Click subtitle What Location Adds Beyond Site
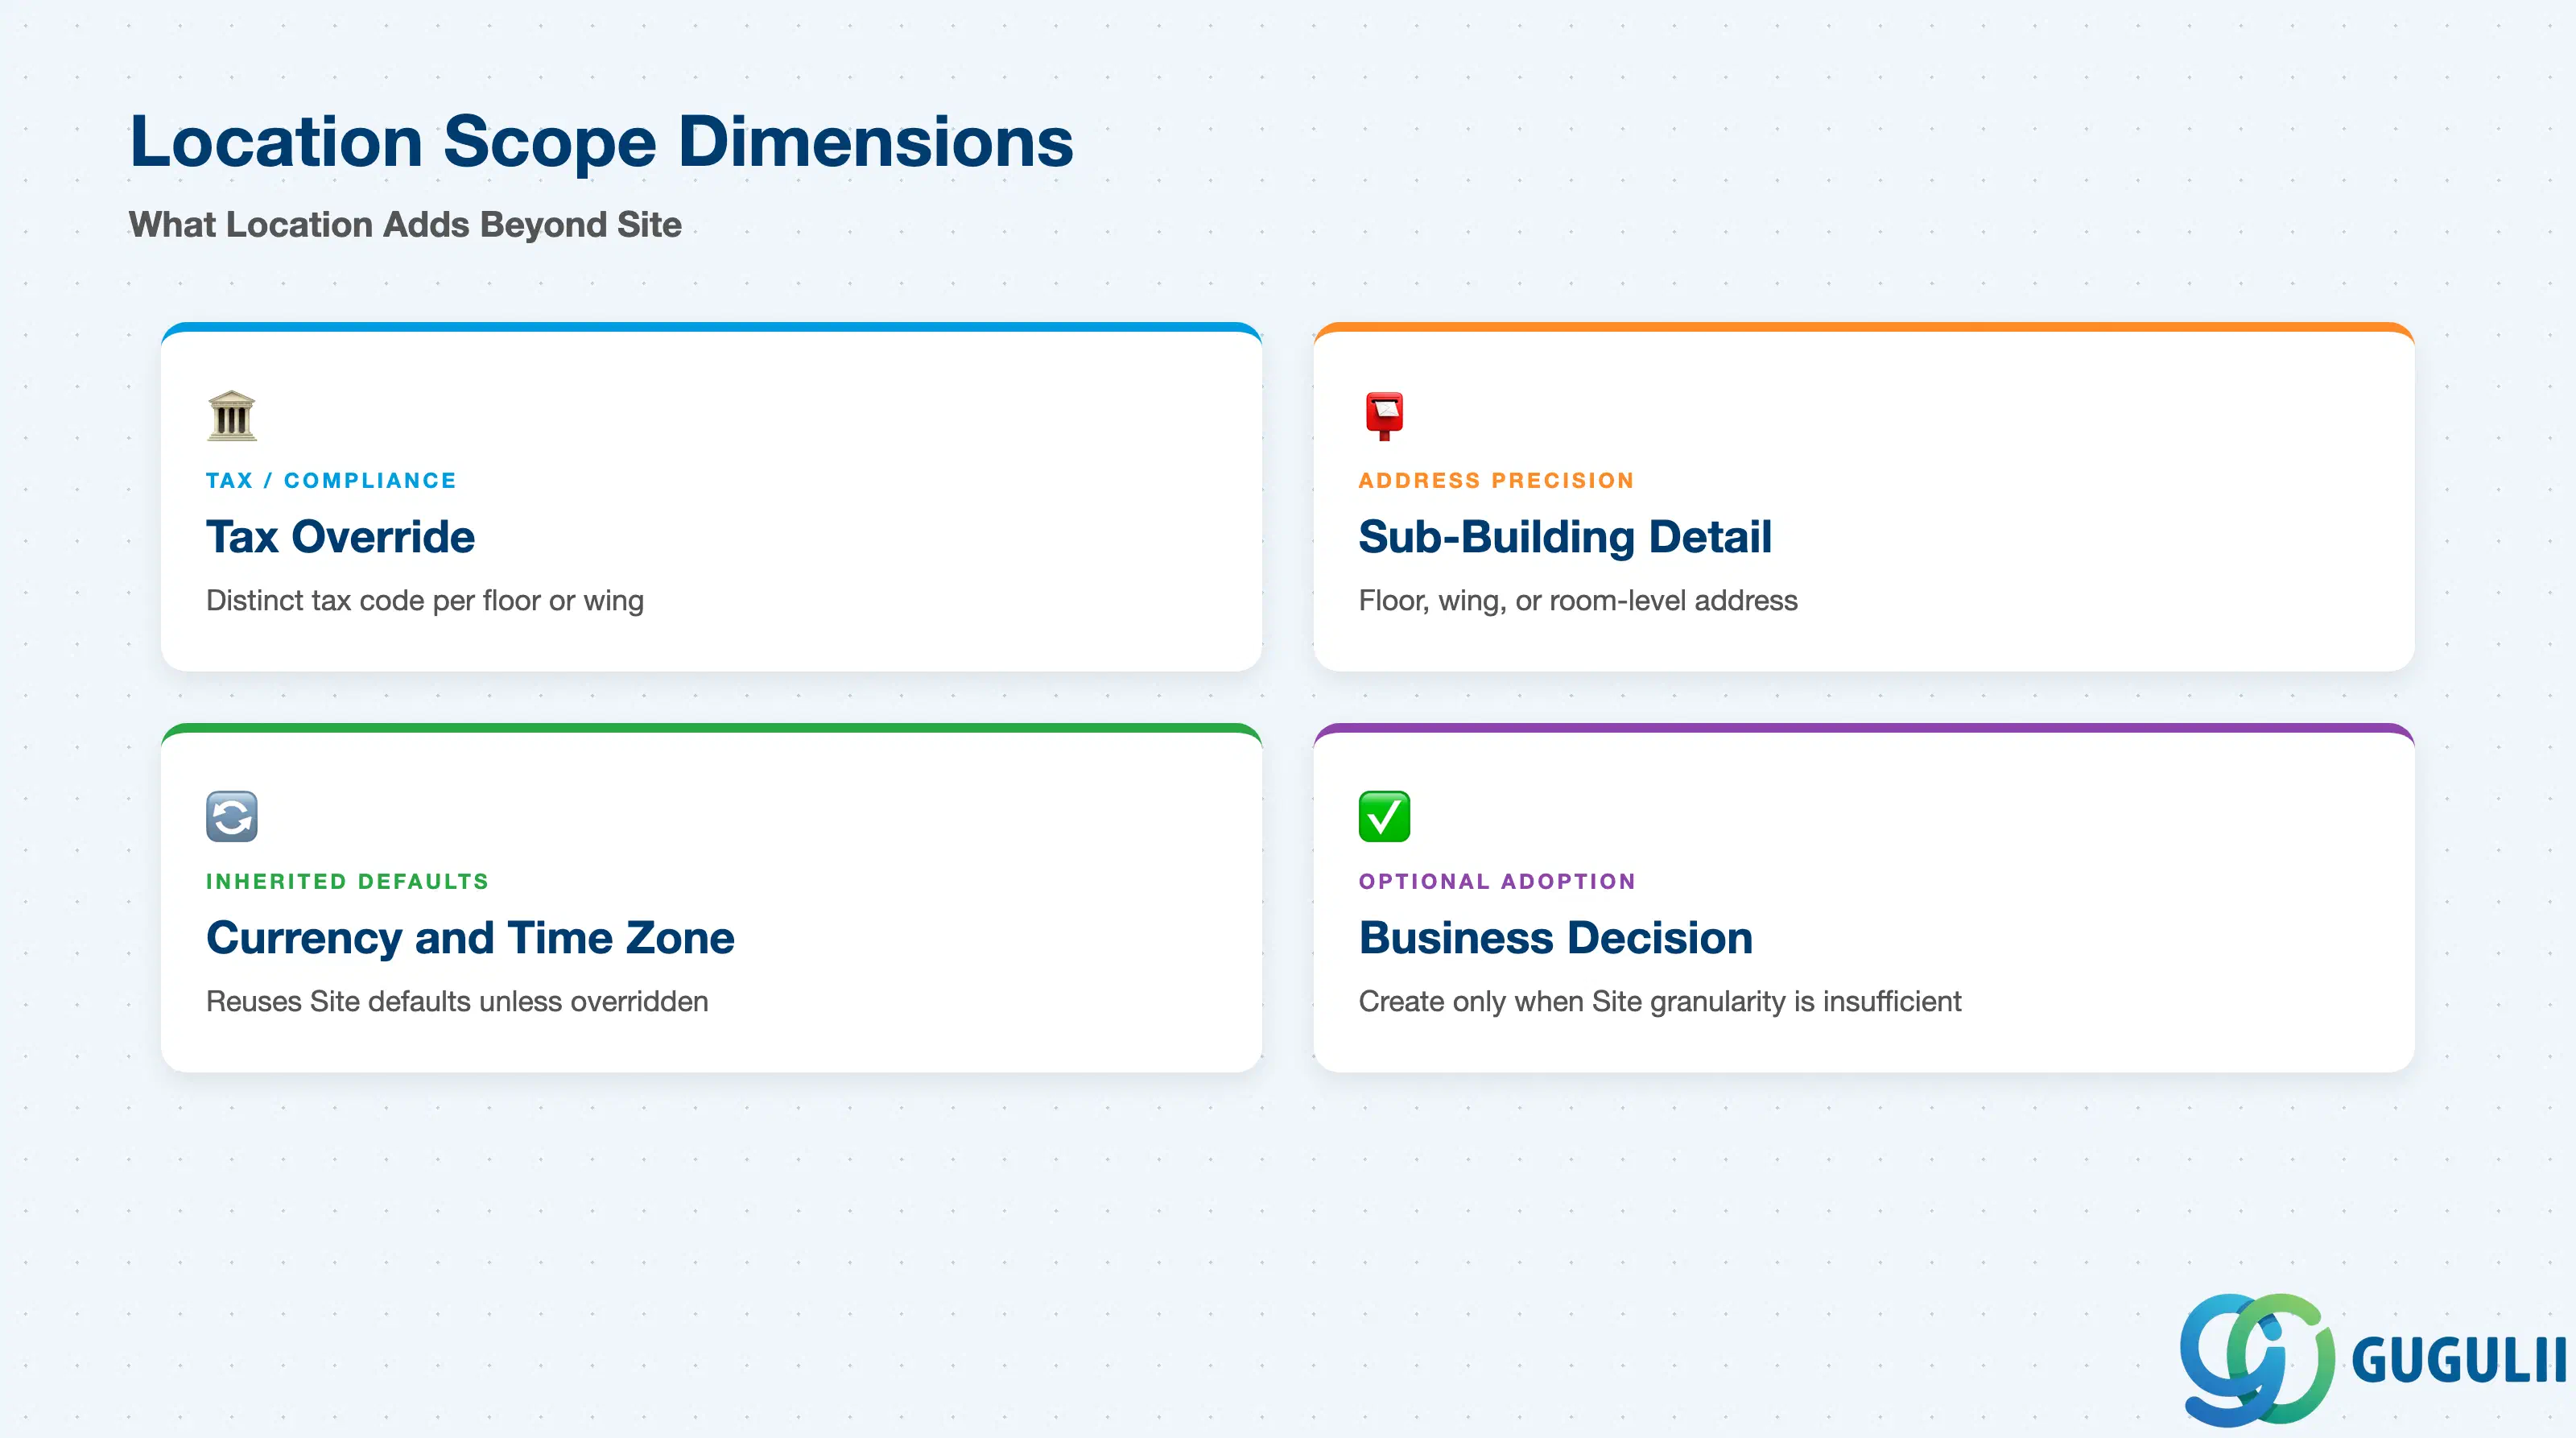2576x1438 pixels. (405, 225)
